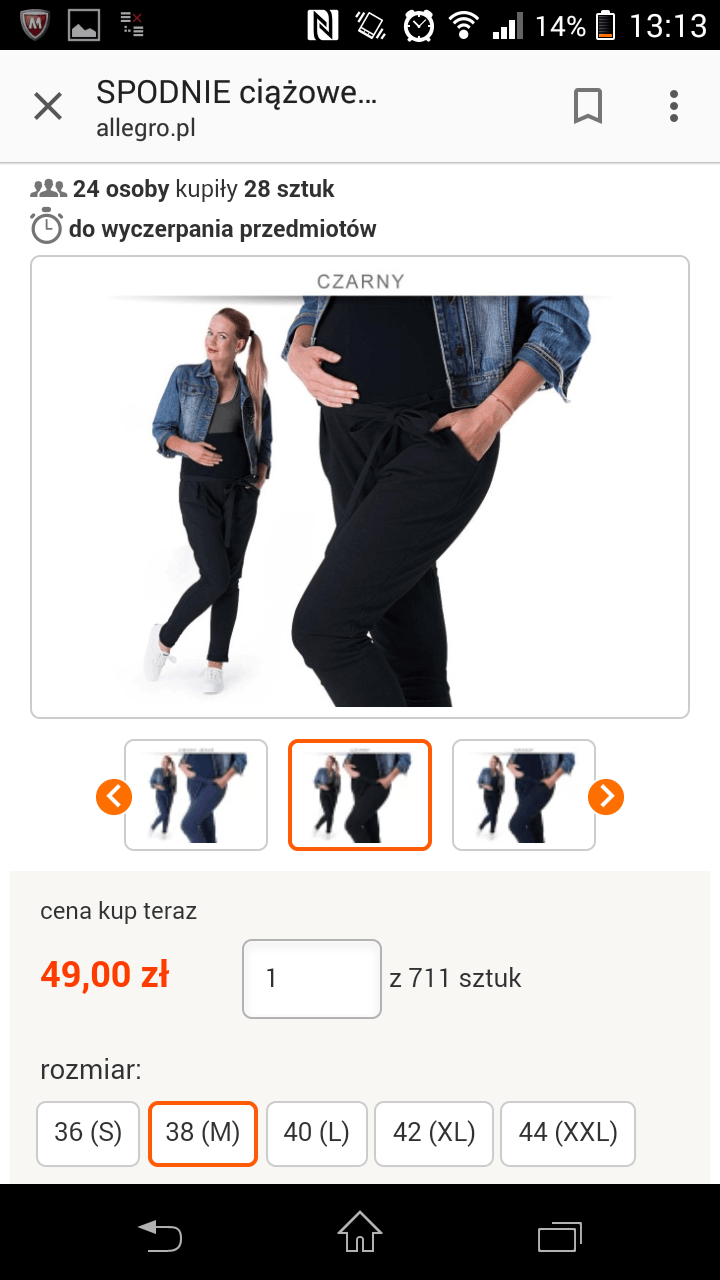
Task: Select size 38 (M)
Action: (x=203, y=1133)
